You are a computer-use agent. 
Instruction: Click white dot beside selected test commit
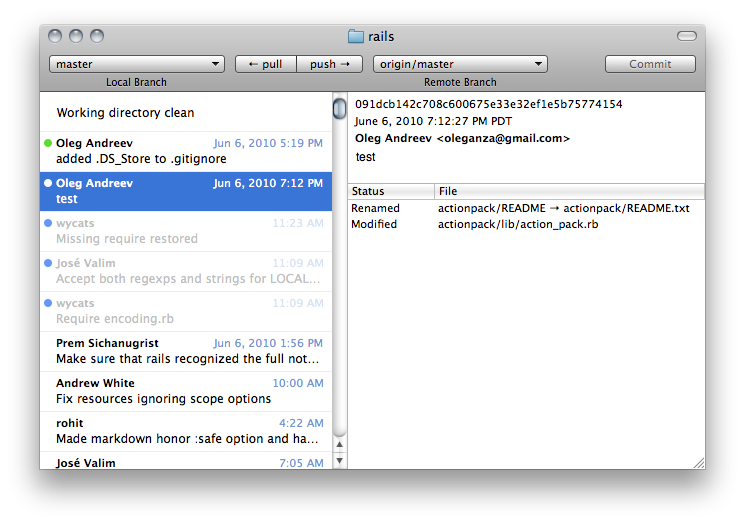pos(48,183)
